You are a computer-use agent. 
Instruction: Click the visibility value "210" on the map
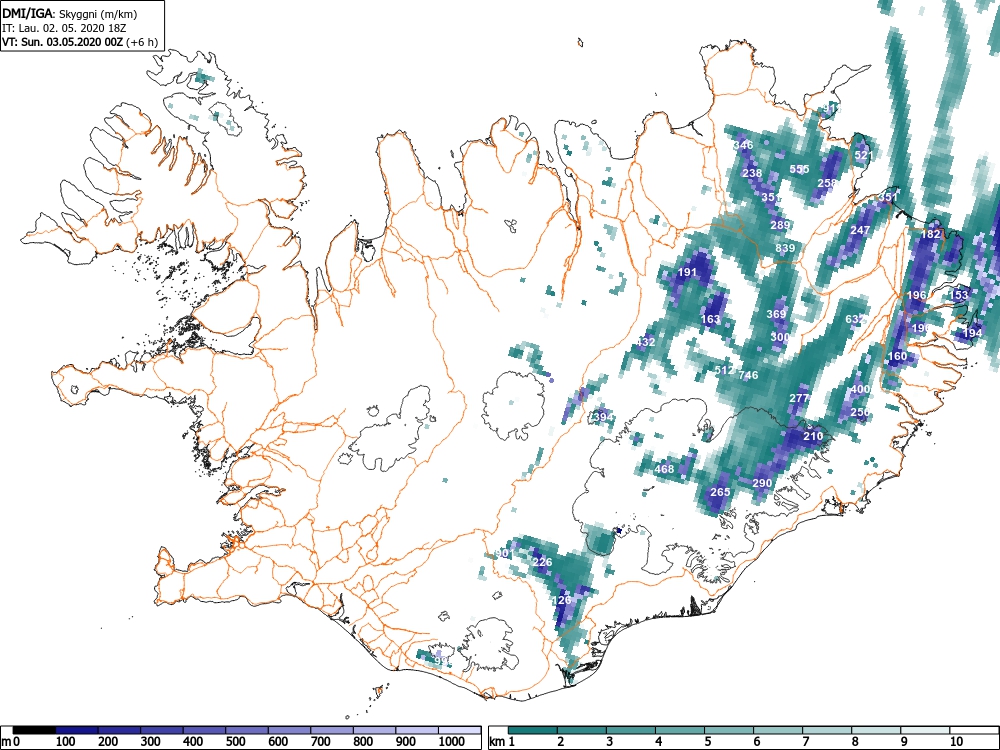pyautogui.click(x=813, y=436)
